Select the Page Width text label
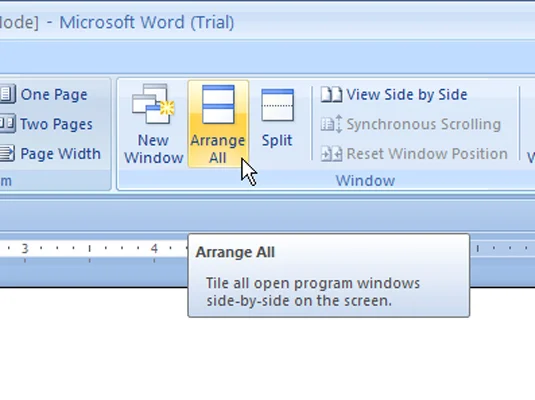Viewport: 535px width, 400px height. [x=60, y=154]
